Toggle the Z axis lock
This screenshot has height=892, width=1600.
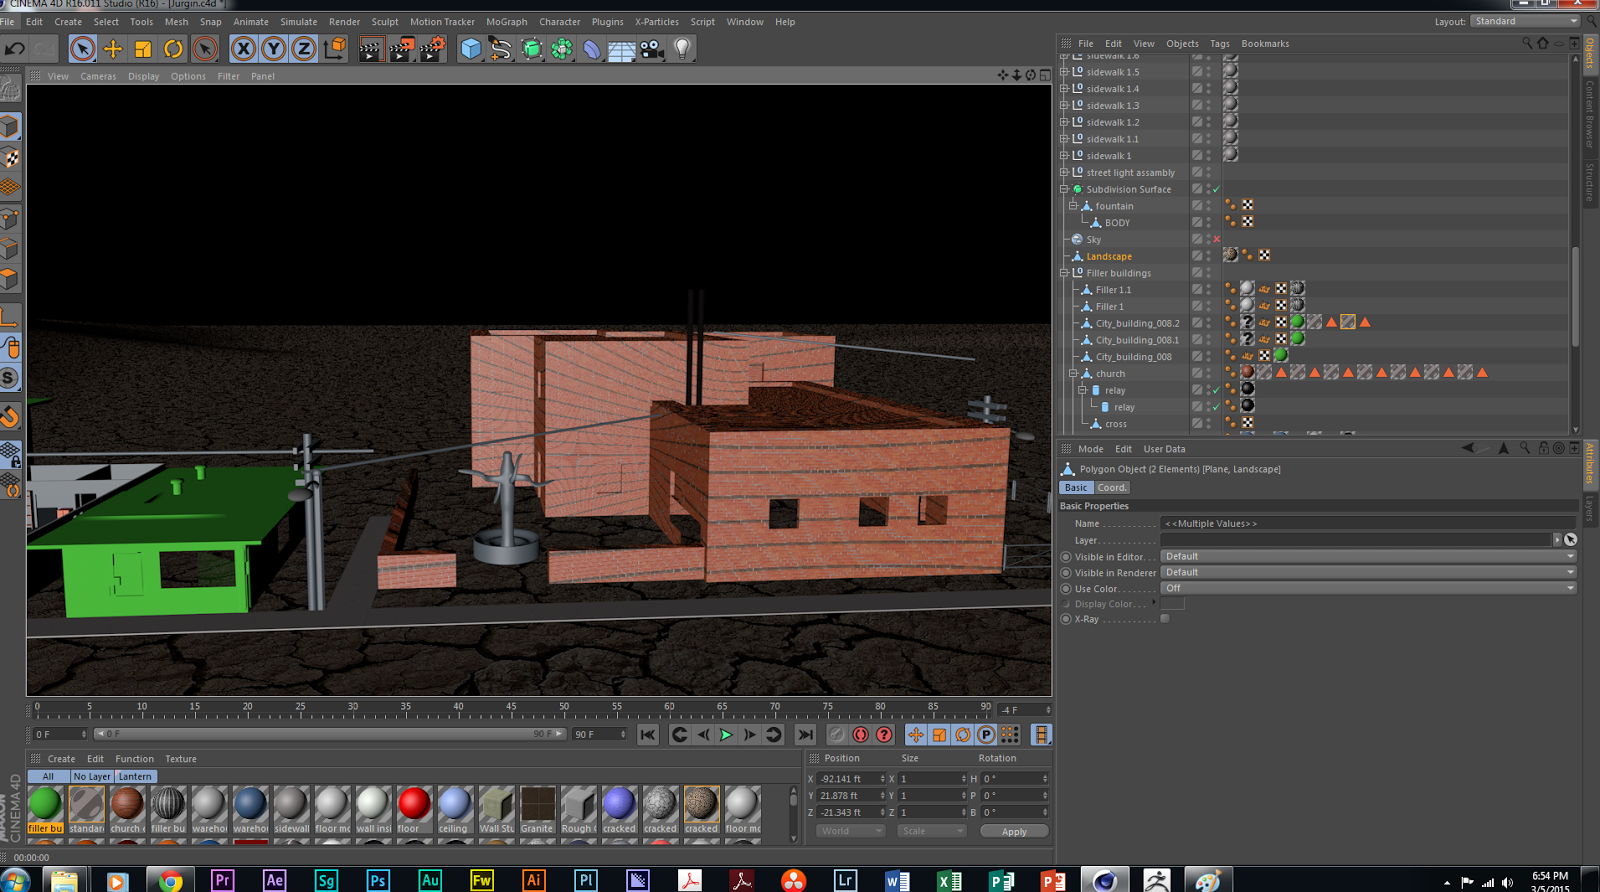pos(303,48)
